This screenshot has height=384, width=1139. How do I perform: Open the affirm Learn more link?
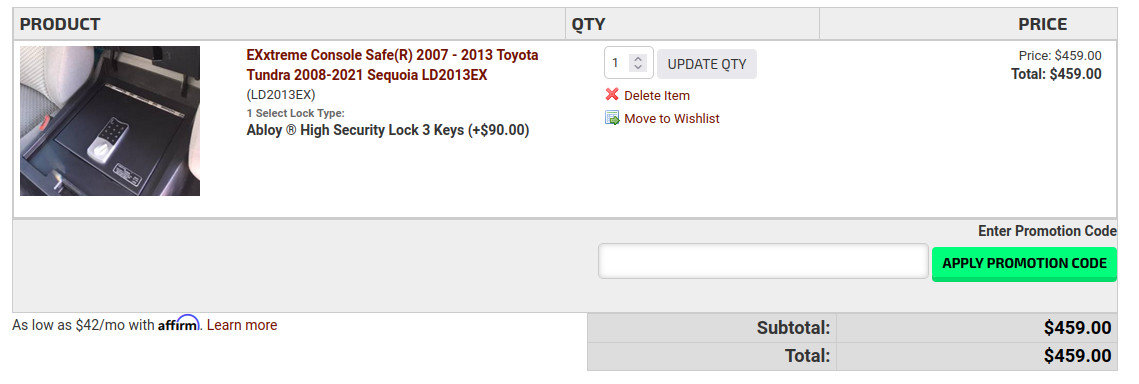(242, 325)
